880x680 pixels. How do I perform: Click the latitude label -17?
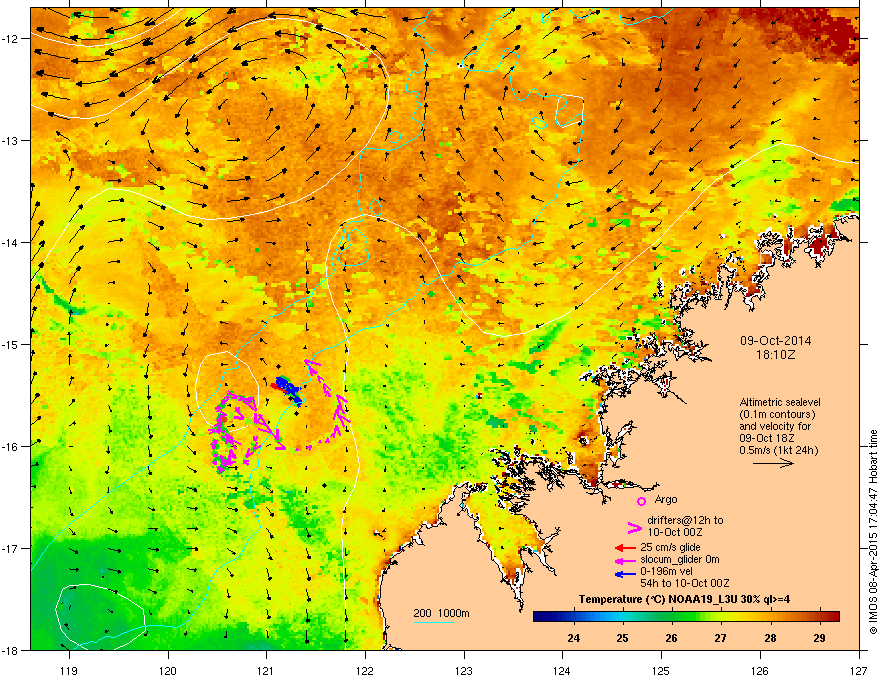point(10,548)
